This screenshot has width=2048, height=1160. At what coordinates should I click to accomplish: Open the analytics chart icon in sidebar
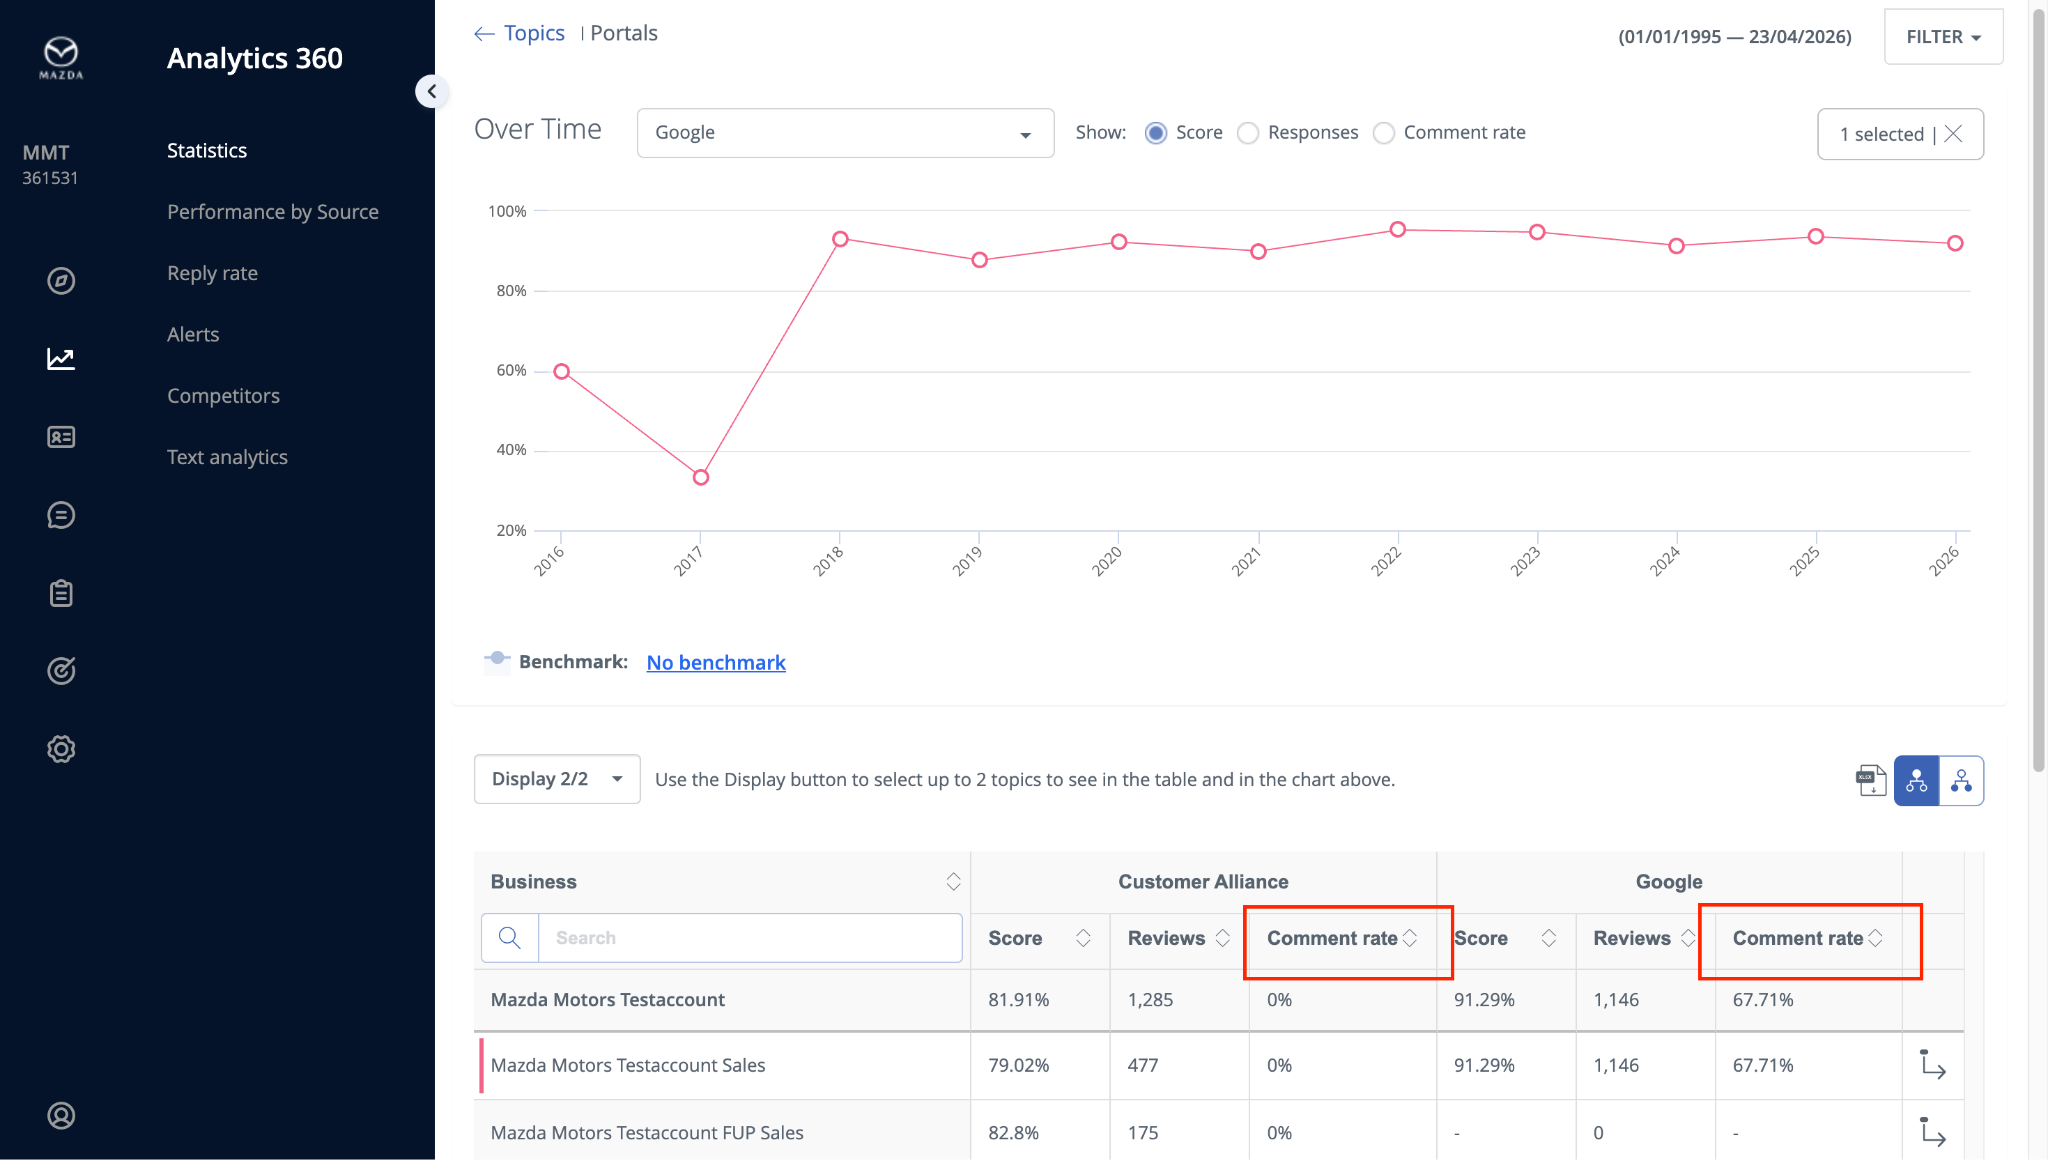(x=61, y=359)
